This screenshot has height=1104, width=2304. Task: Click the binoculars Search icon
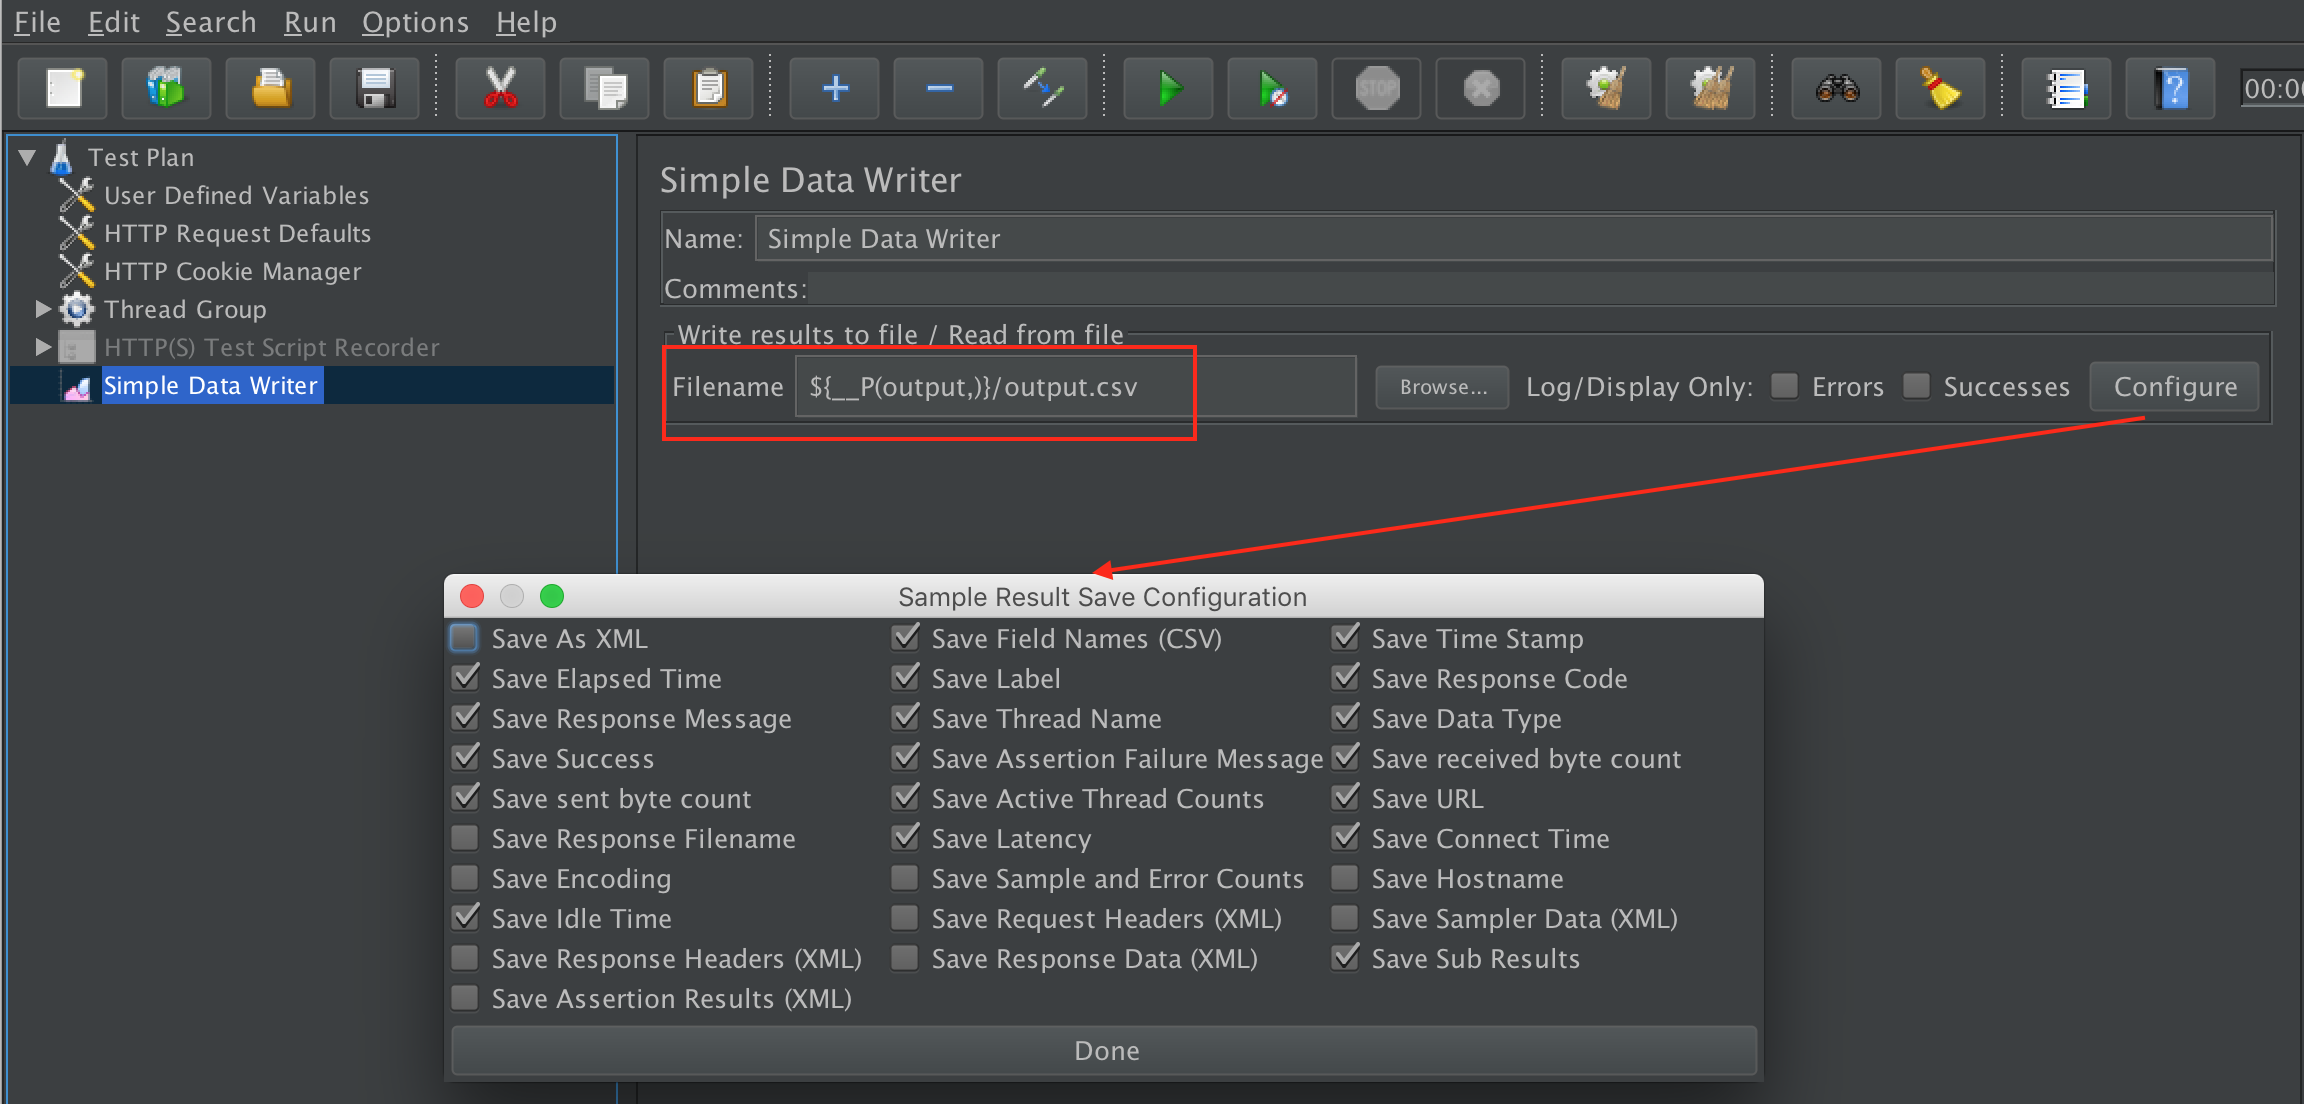coord(1837,89)
